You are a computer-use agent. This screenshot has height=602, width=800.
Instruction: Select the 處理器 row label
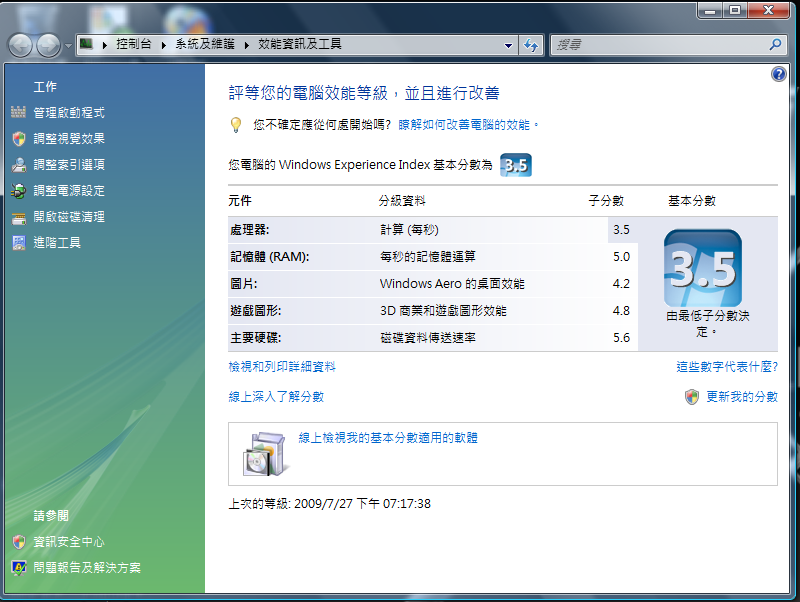[249, 230]
